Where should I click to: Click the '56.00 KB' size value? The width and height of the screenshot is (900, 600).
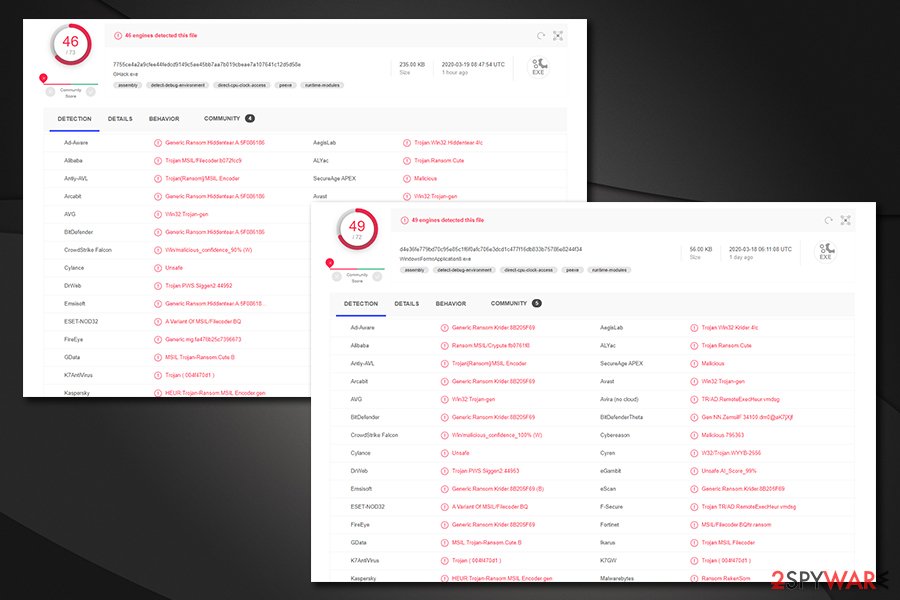(x=701, y=250)
